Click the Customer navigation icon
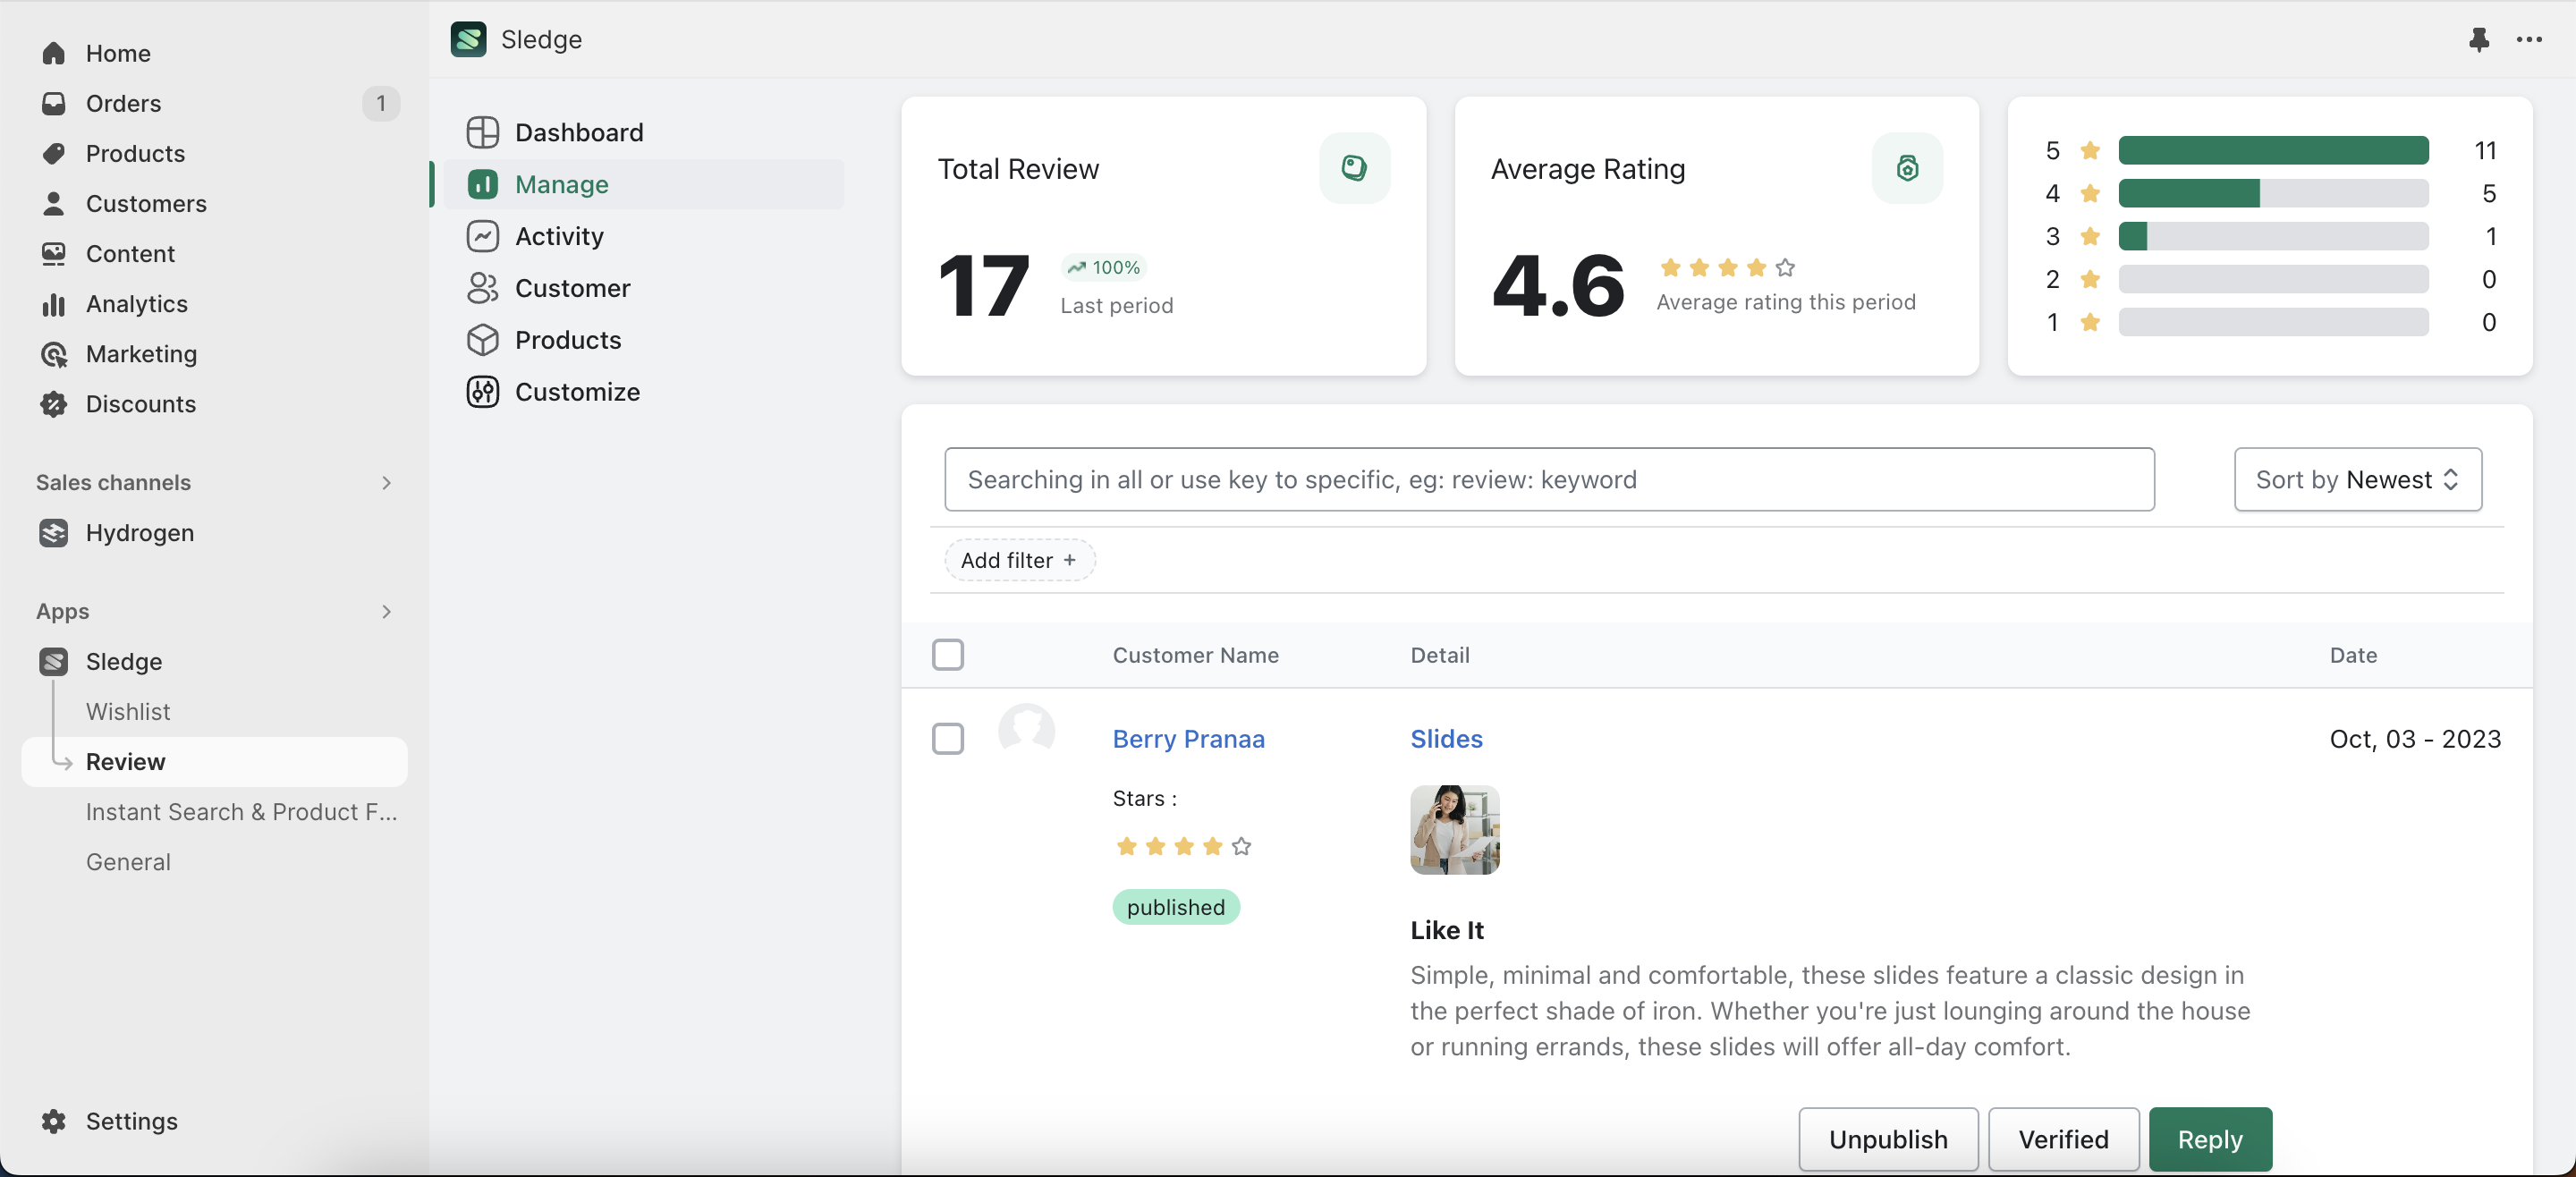 481,288
